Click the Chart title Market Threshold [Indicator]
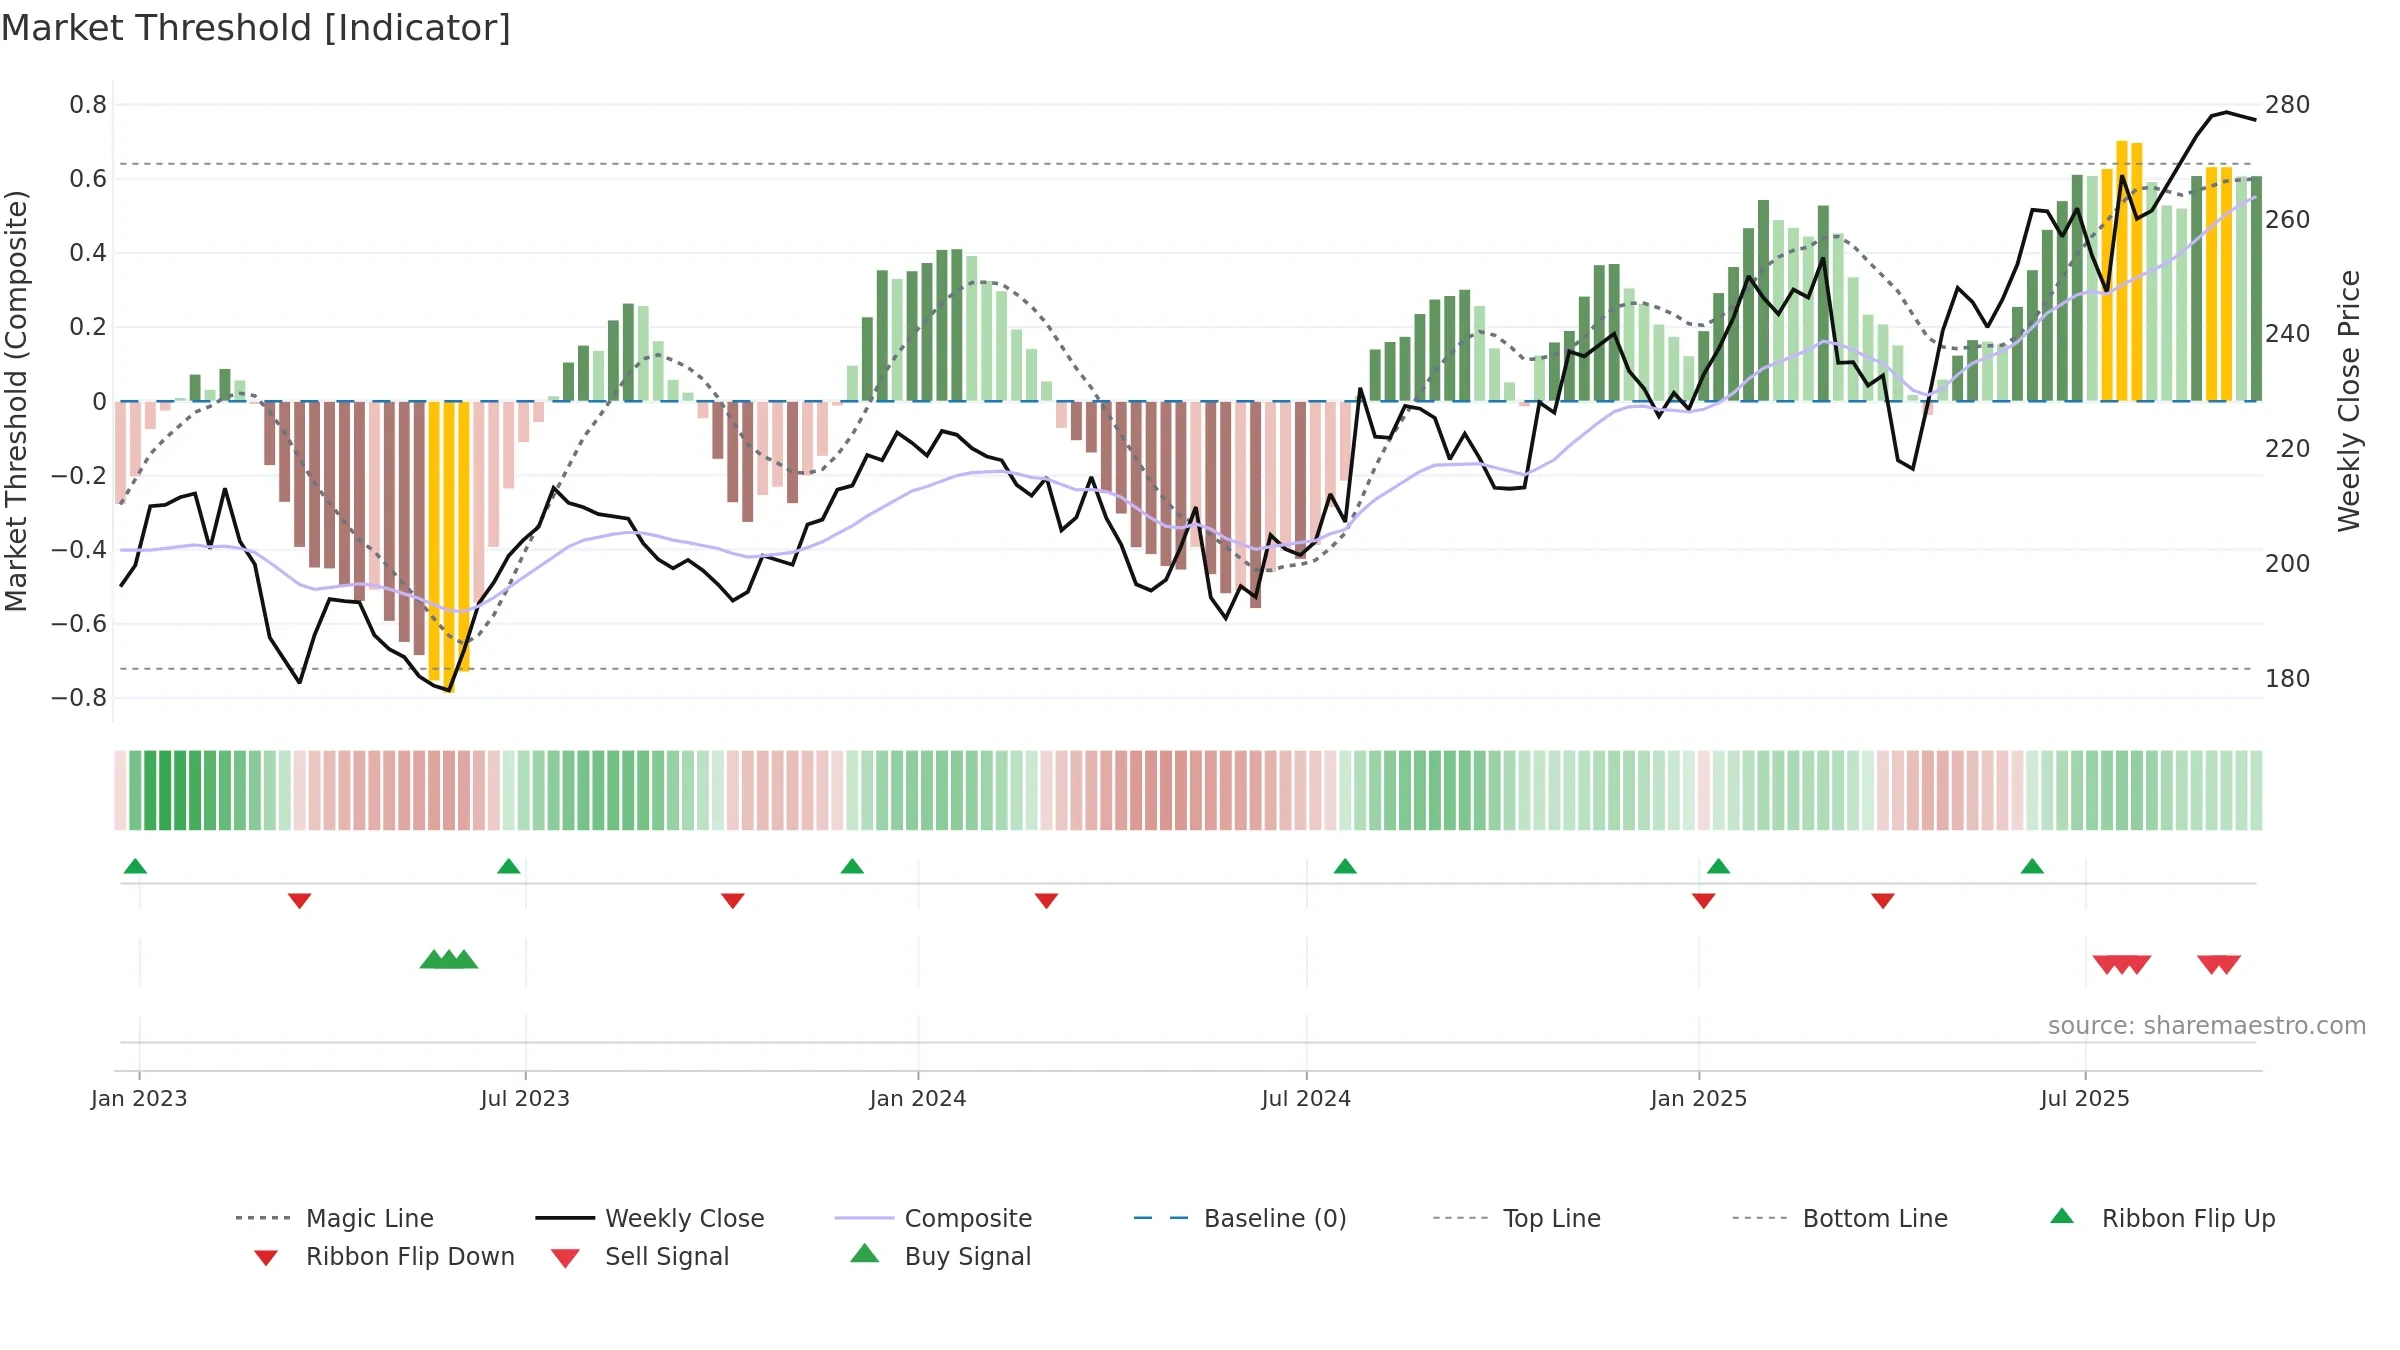Image resolution: width=2400 pixels, height=1350 pixels. click(256, 28)
